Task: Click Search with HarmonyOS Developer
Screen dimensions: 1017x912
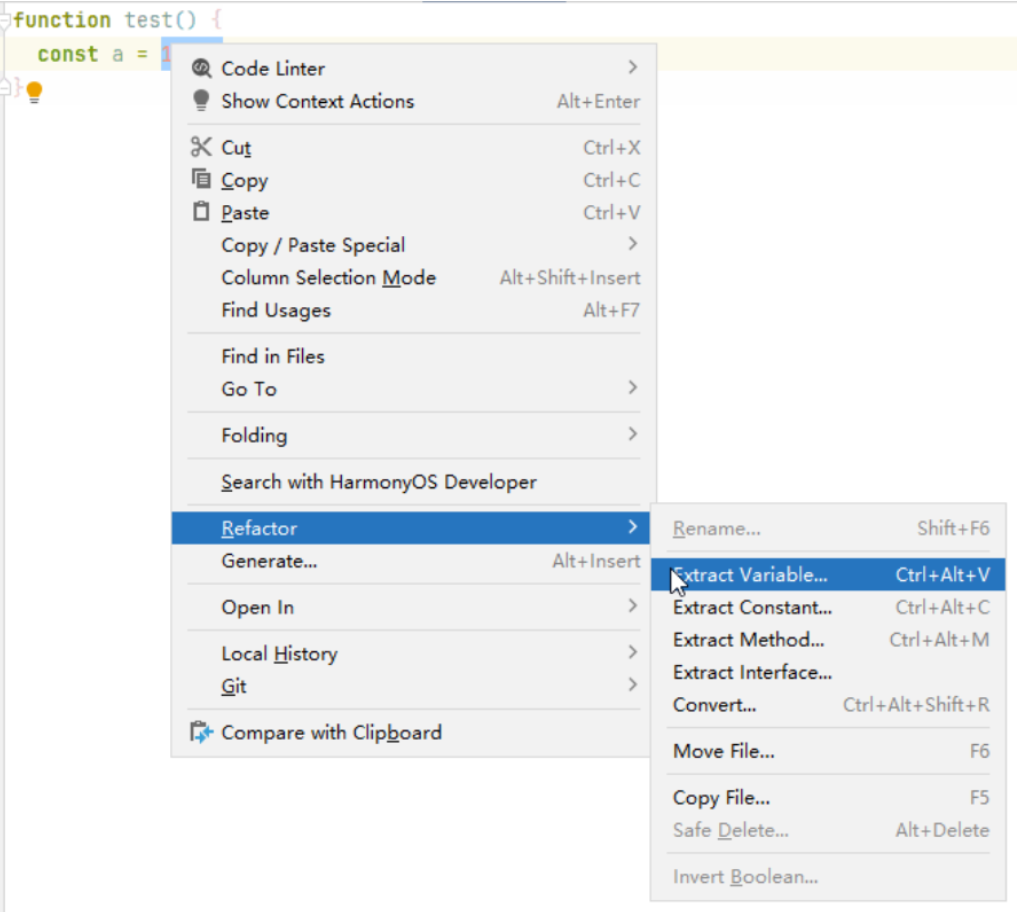Action: 379,482
